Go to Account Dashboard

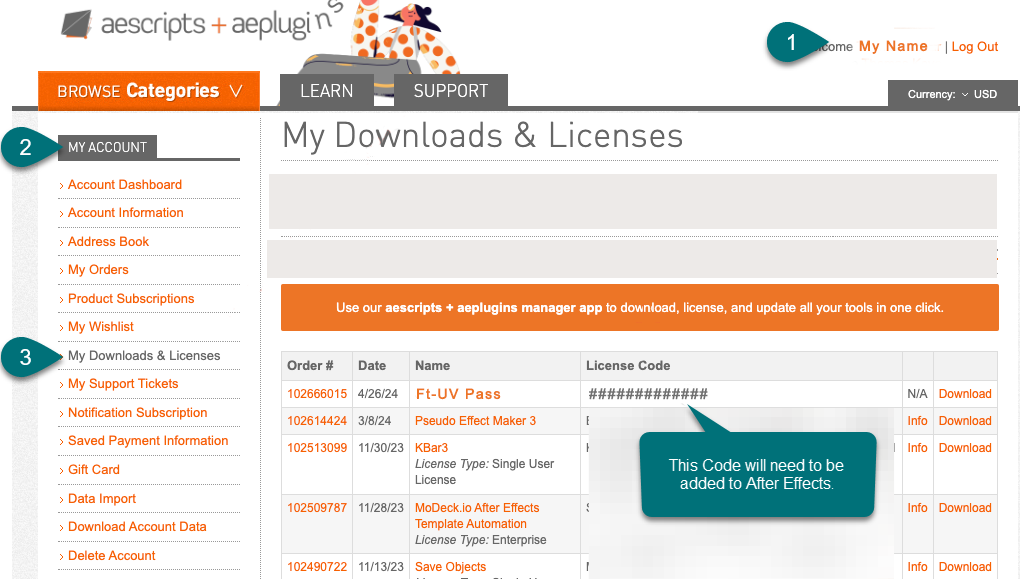tap(125, 185)
